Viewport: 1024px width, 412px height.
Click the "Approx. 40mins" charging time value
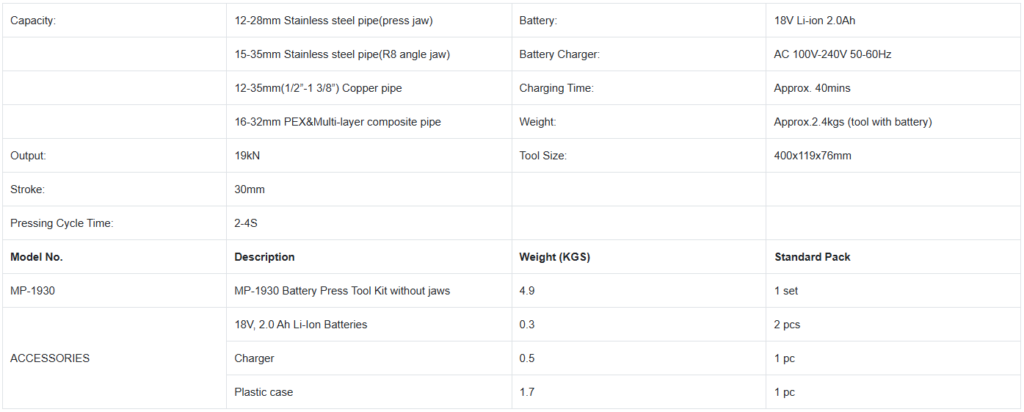tap(812, 88)
